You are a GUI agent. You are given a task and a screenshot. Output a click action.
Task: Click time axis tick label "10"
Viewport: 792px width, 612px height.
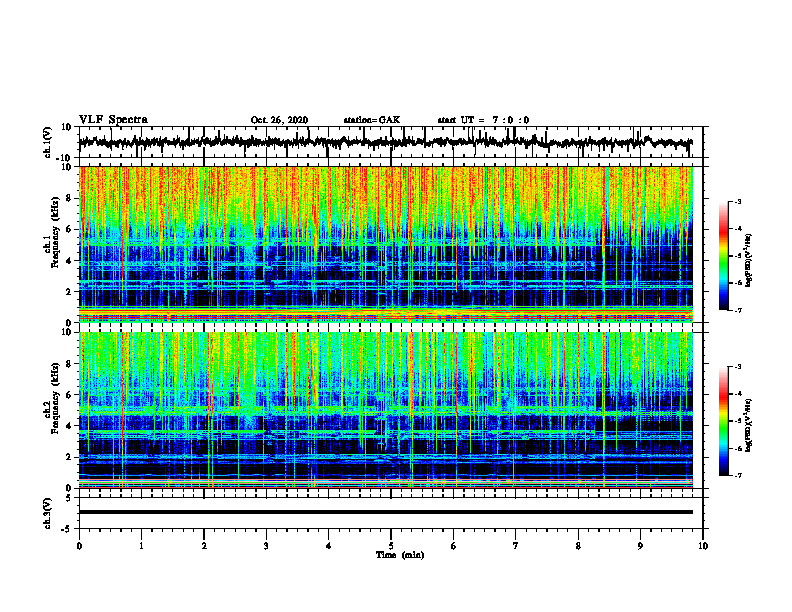coord(703,546)
